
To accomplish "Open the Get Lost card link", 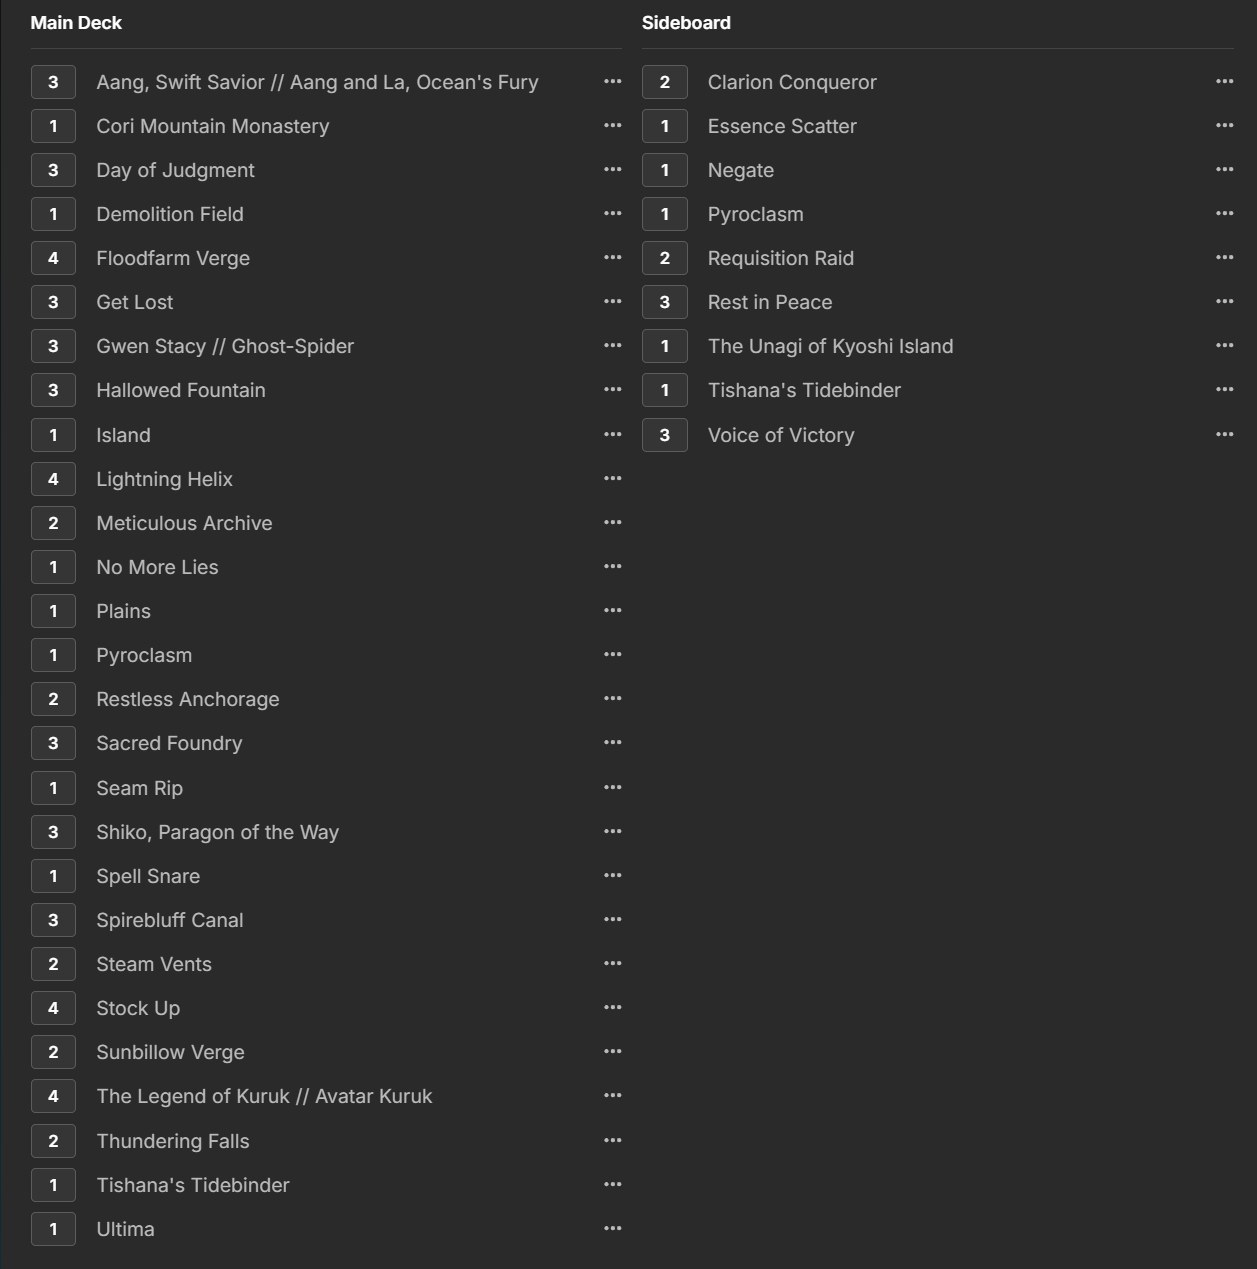I will click(135, 302).
